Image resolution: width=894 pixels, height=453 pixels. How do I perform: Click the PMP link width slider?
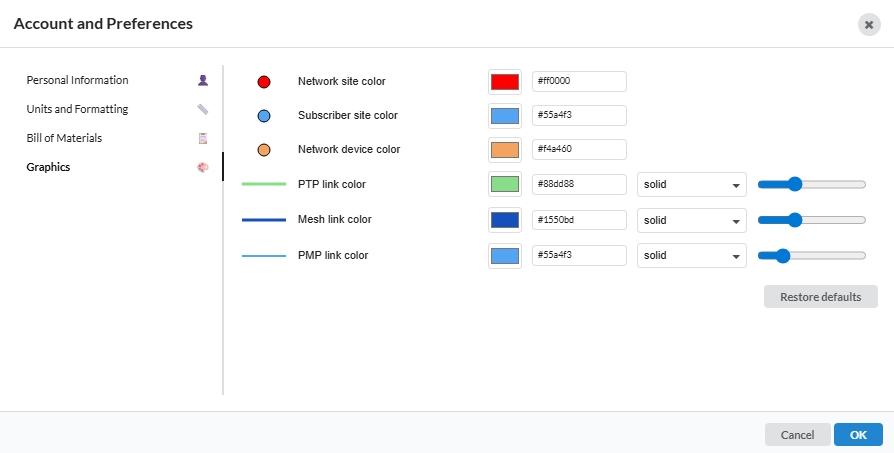click(x=812, y=256)
